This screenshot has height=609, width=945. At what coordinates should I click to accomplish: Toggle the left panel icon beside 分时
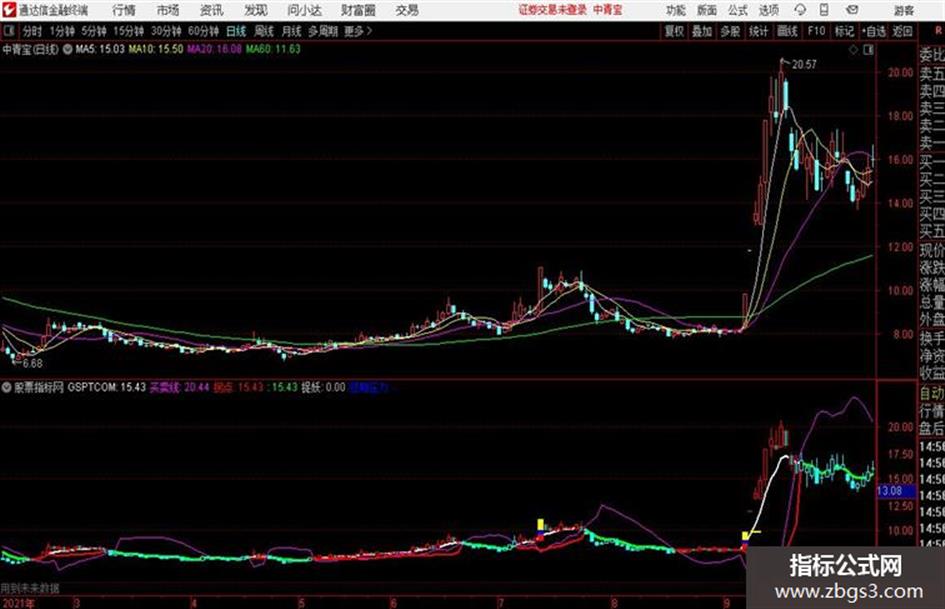pos(9,31)
